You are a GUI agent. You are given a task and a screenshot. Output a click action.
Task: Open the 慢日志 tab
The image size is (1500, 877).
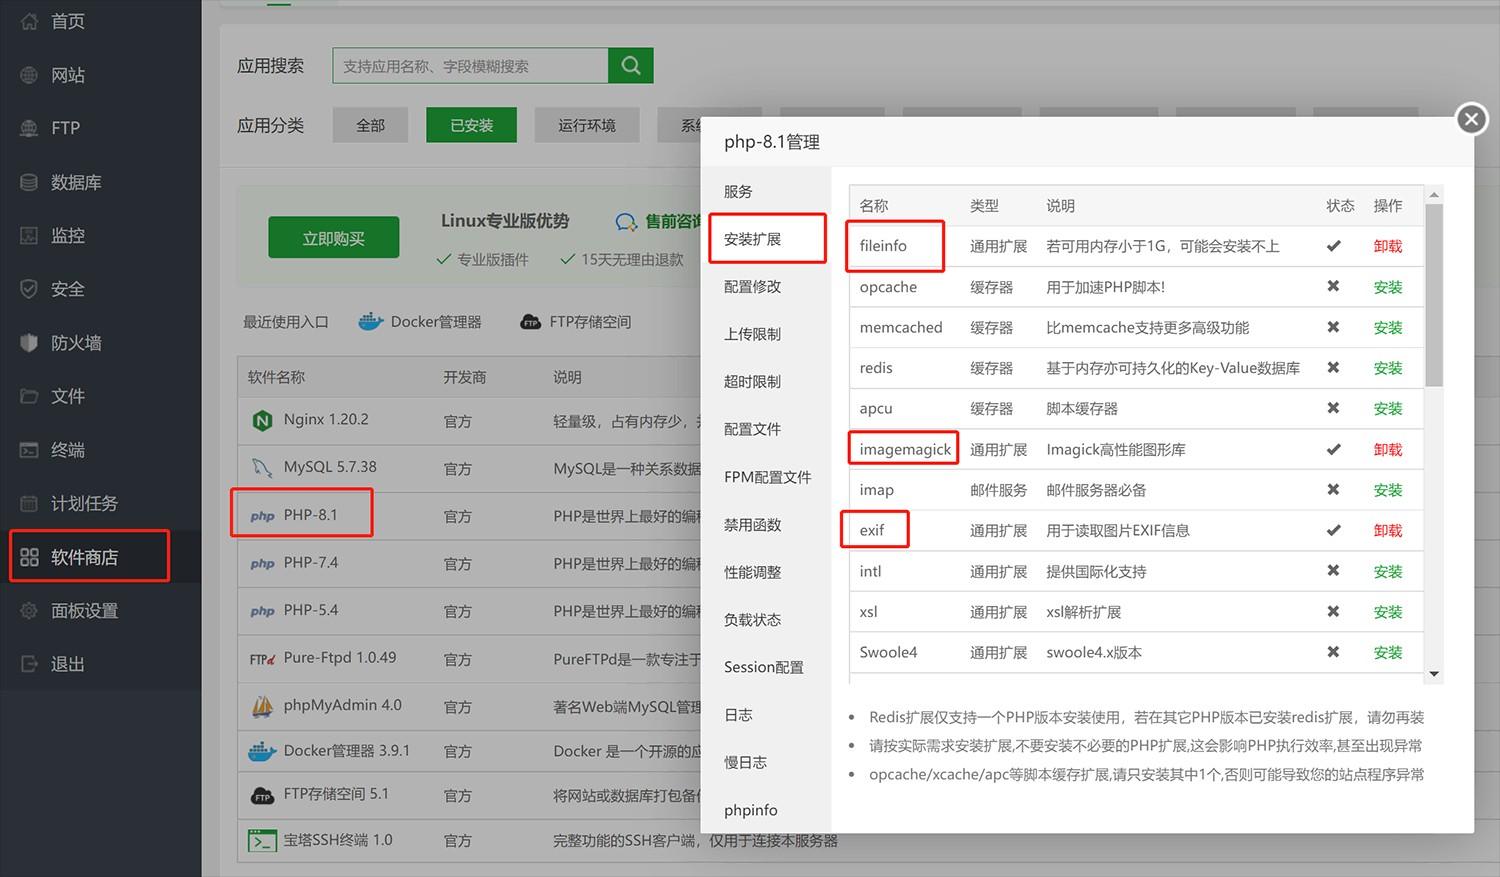click(746, 762)
